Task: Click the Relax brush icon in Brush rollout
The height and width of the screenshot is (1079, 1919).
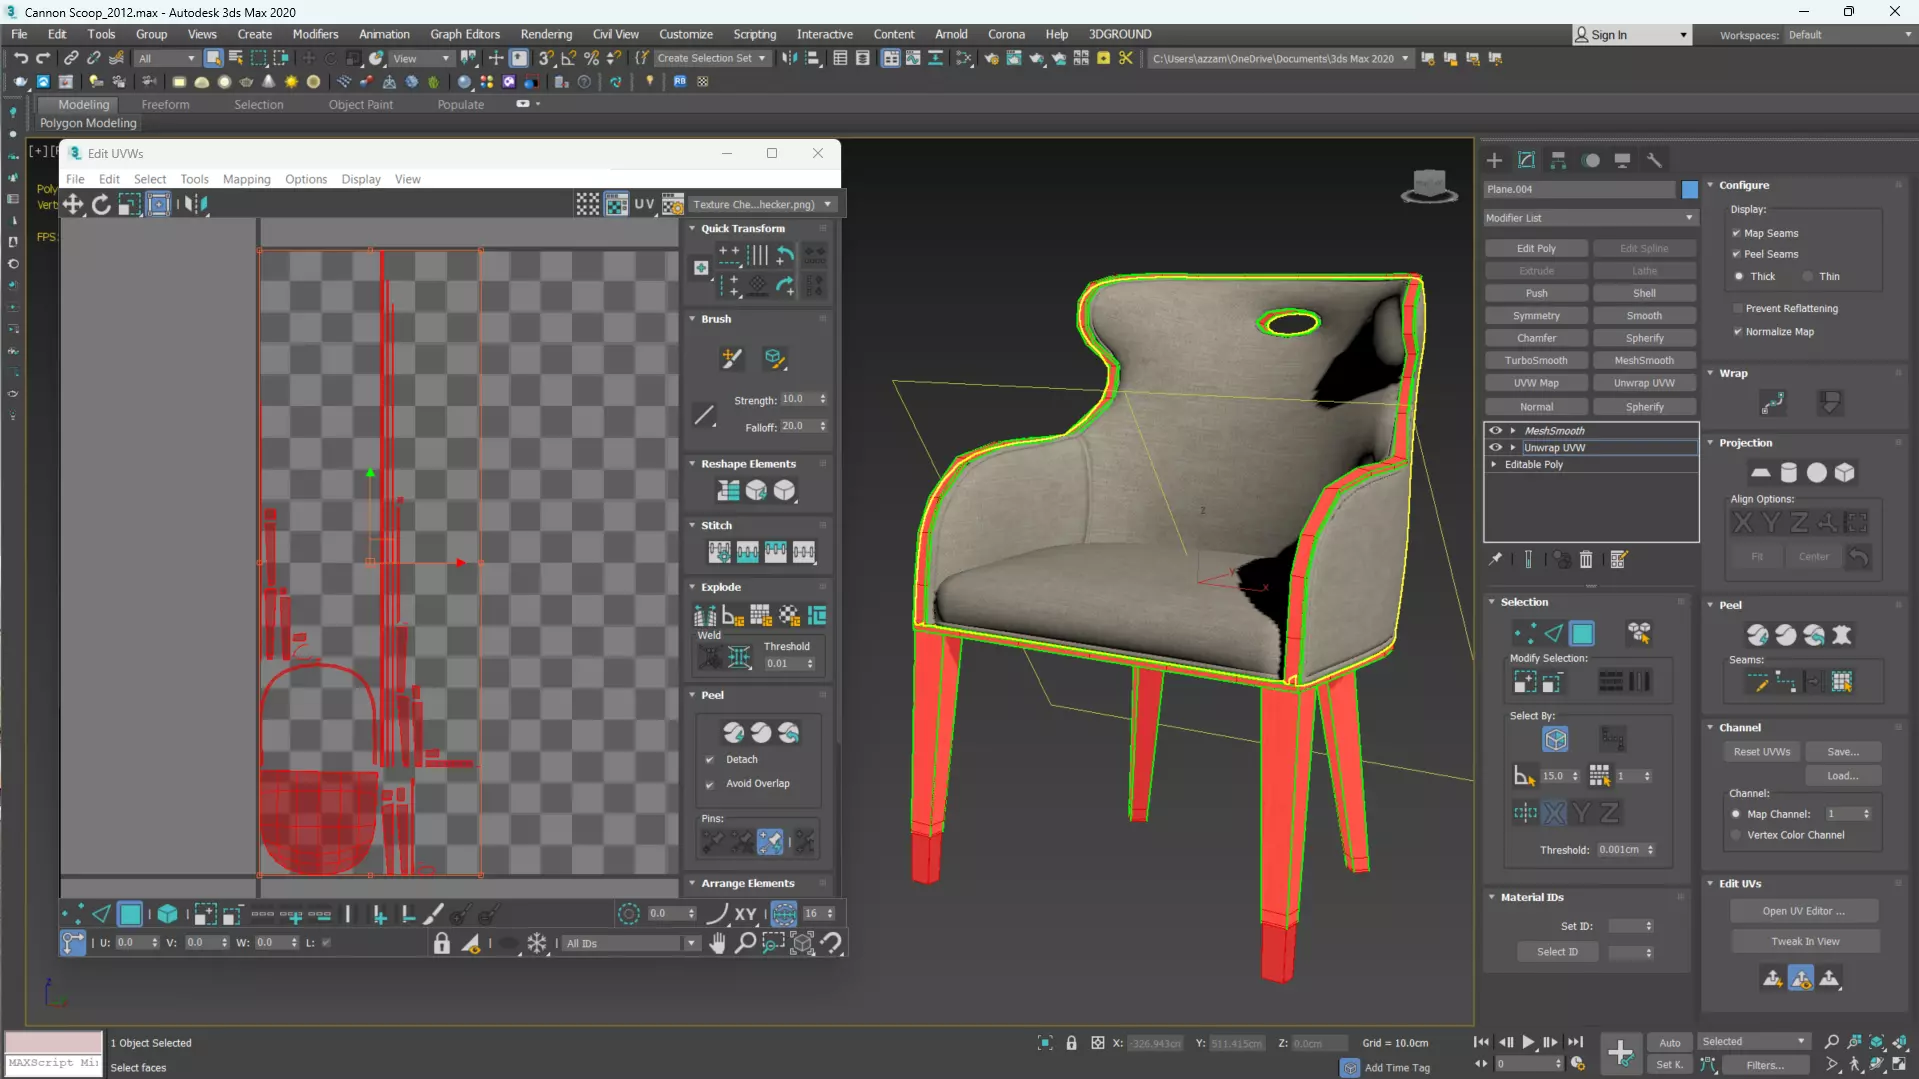Action: pyautogui.click(x=774, y=358)
